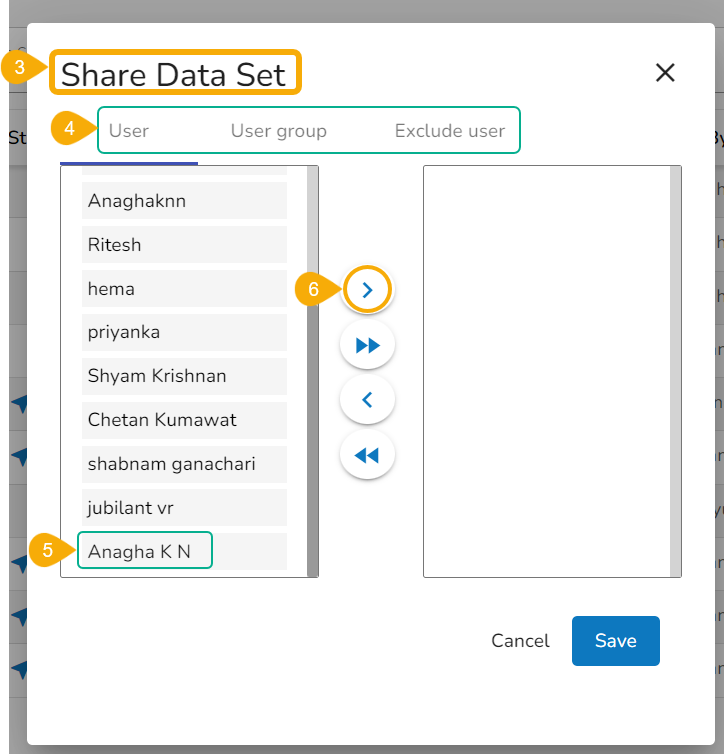
Task: Pick priyanka from the user list
Action: (x=184, y=332)
